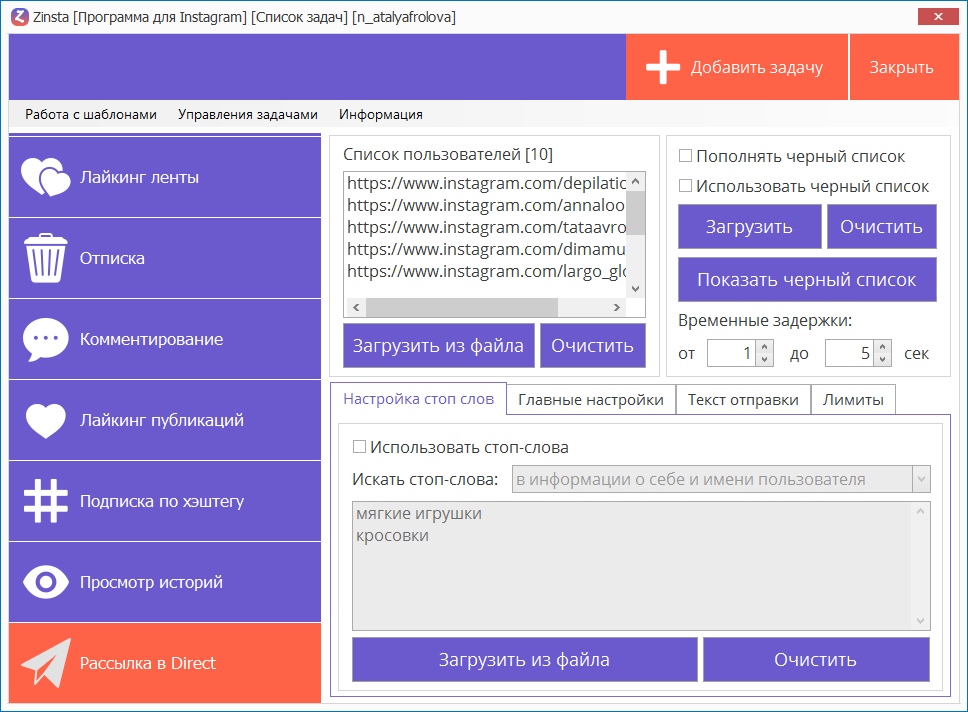Close the Zinsta window with the X
The width and height of the screenshot is (968, 712).
pos(938,17)
